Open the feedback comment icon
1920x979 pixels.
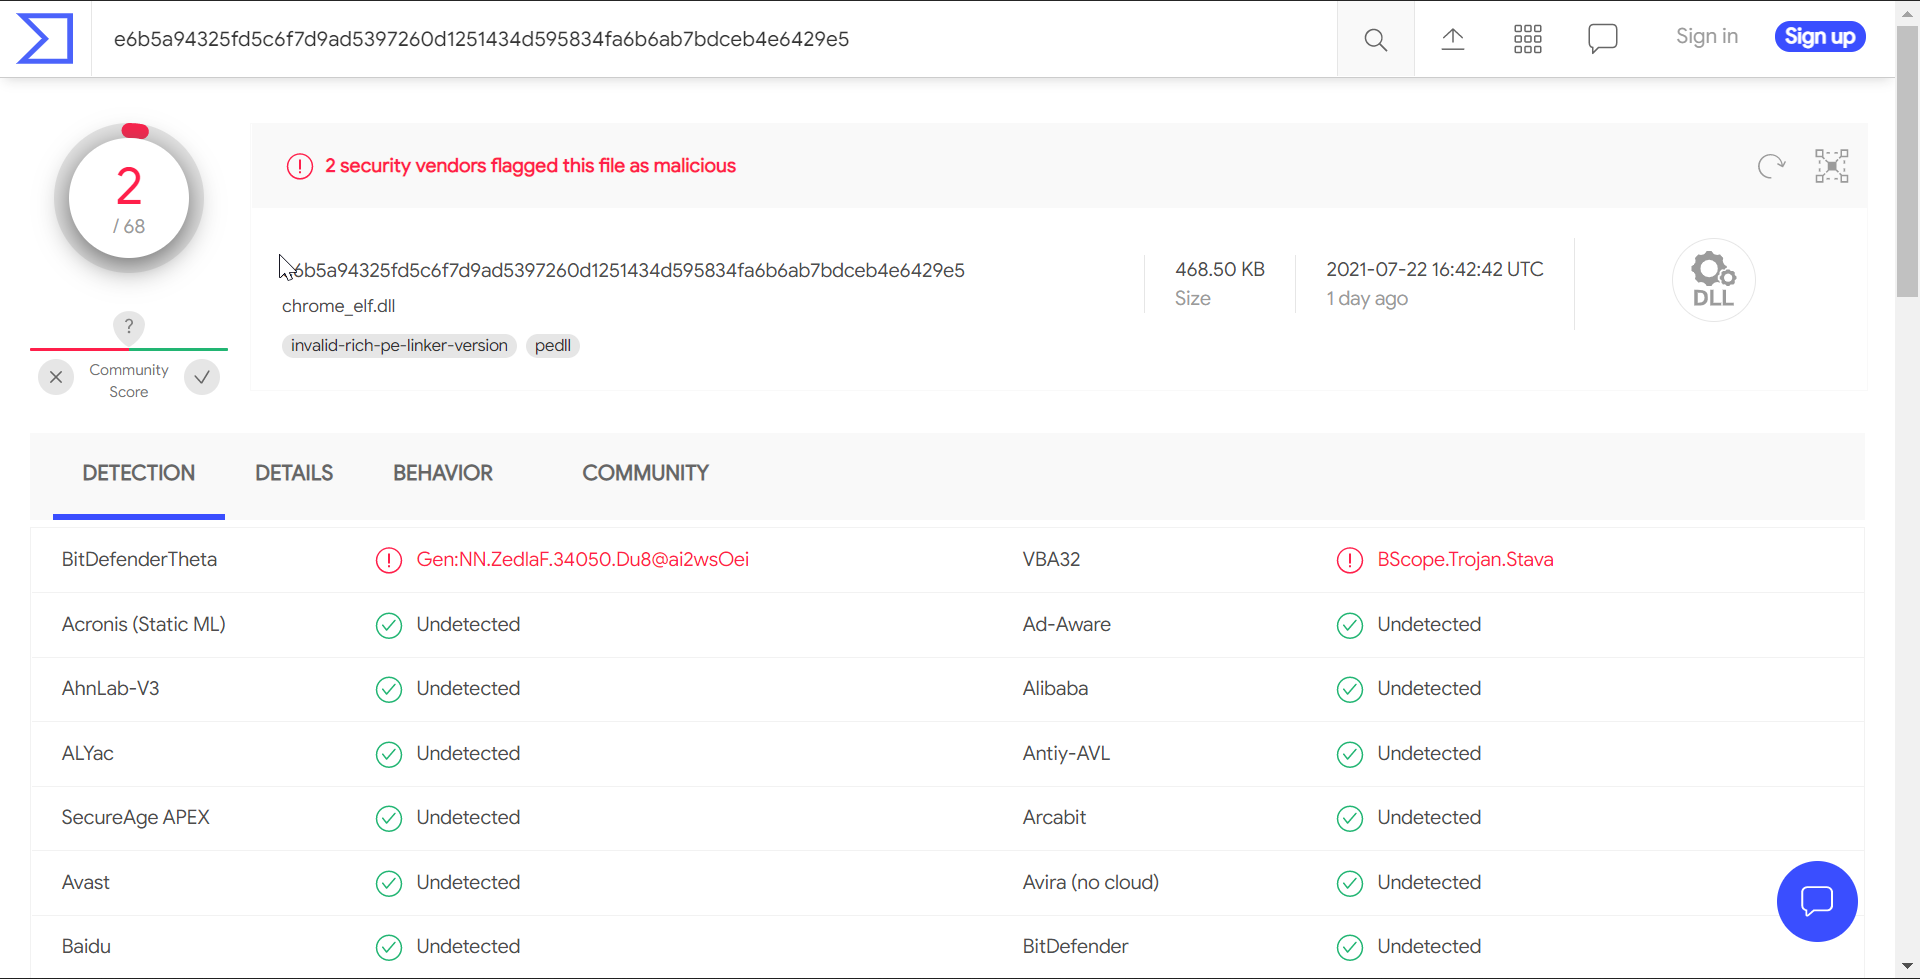1602,39
